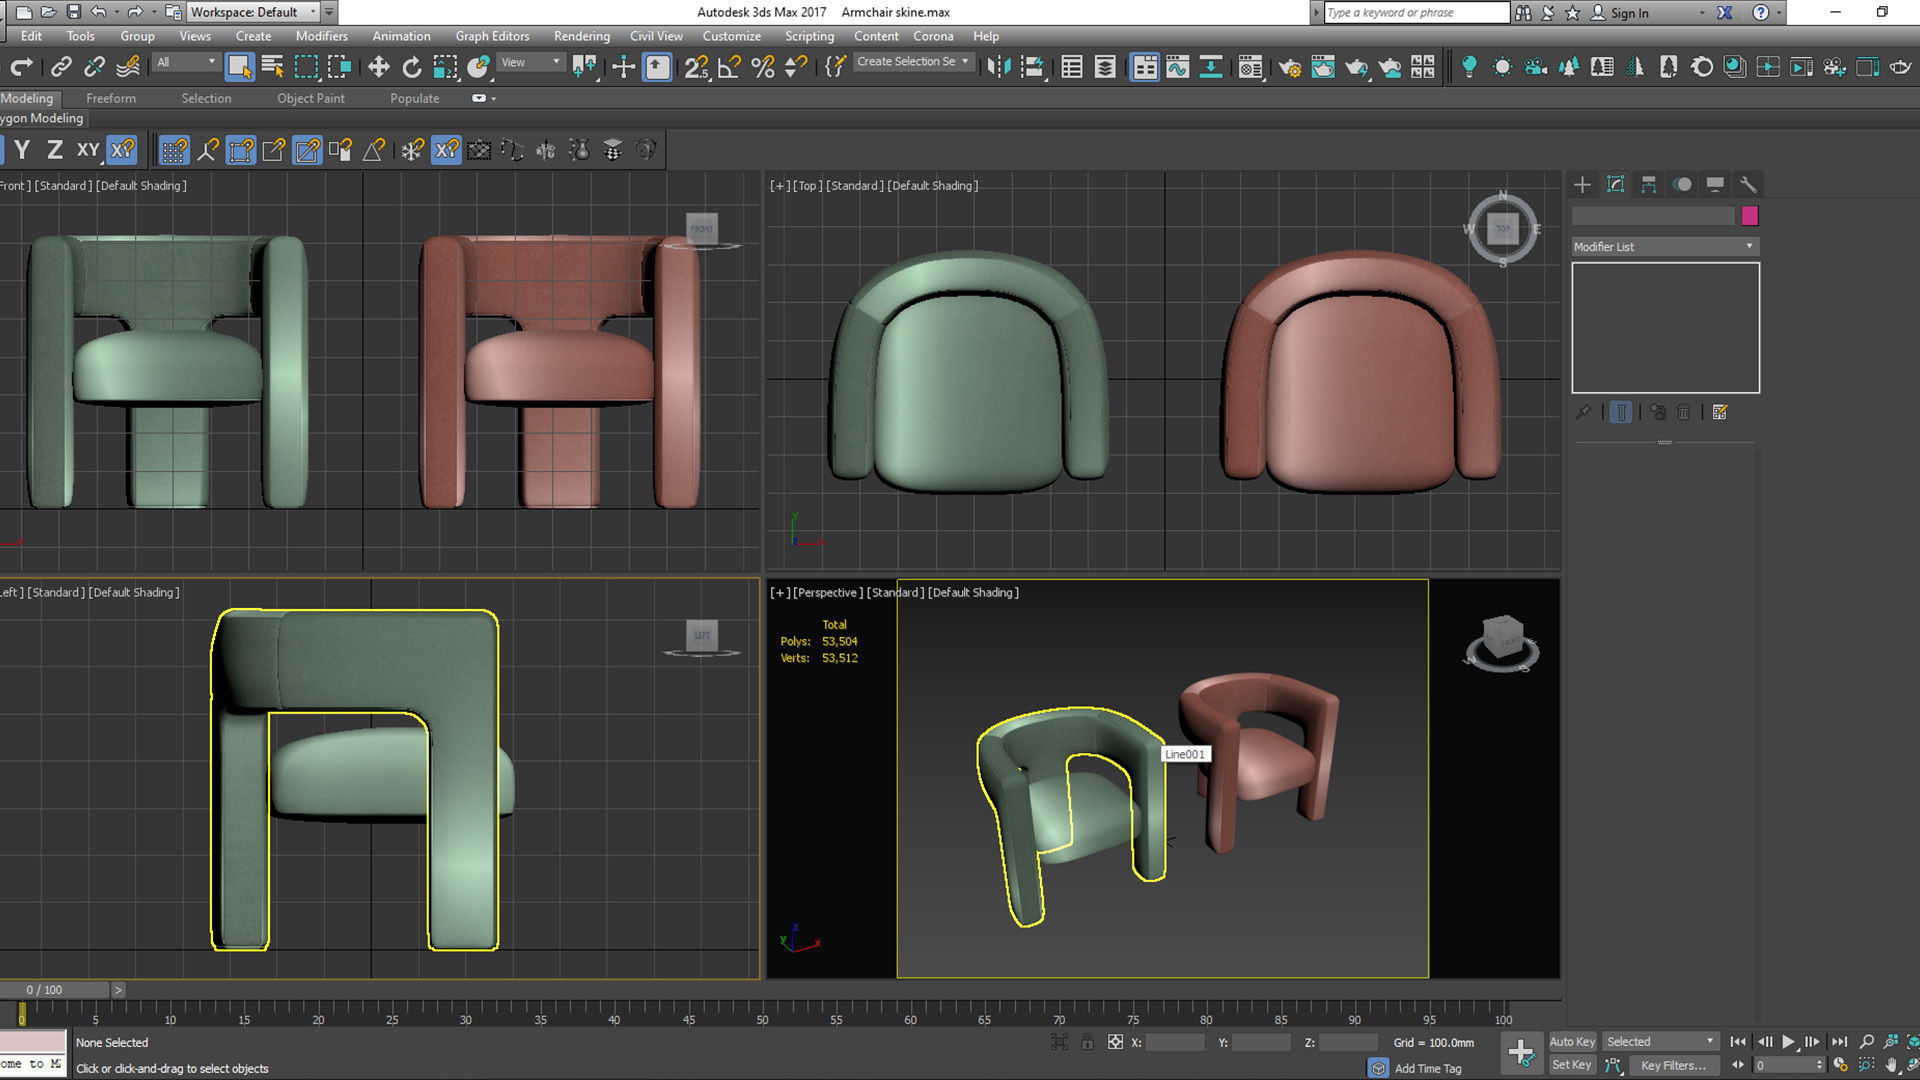The width and height of the screenshot is (1920, 1080).
Task: Open the key mode Selected dropdown
Action: coord(1660,1041)
